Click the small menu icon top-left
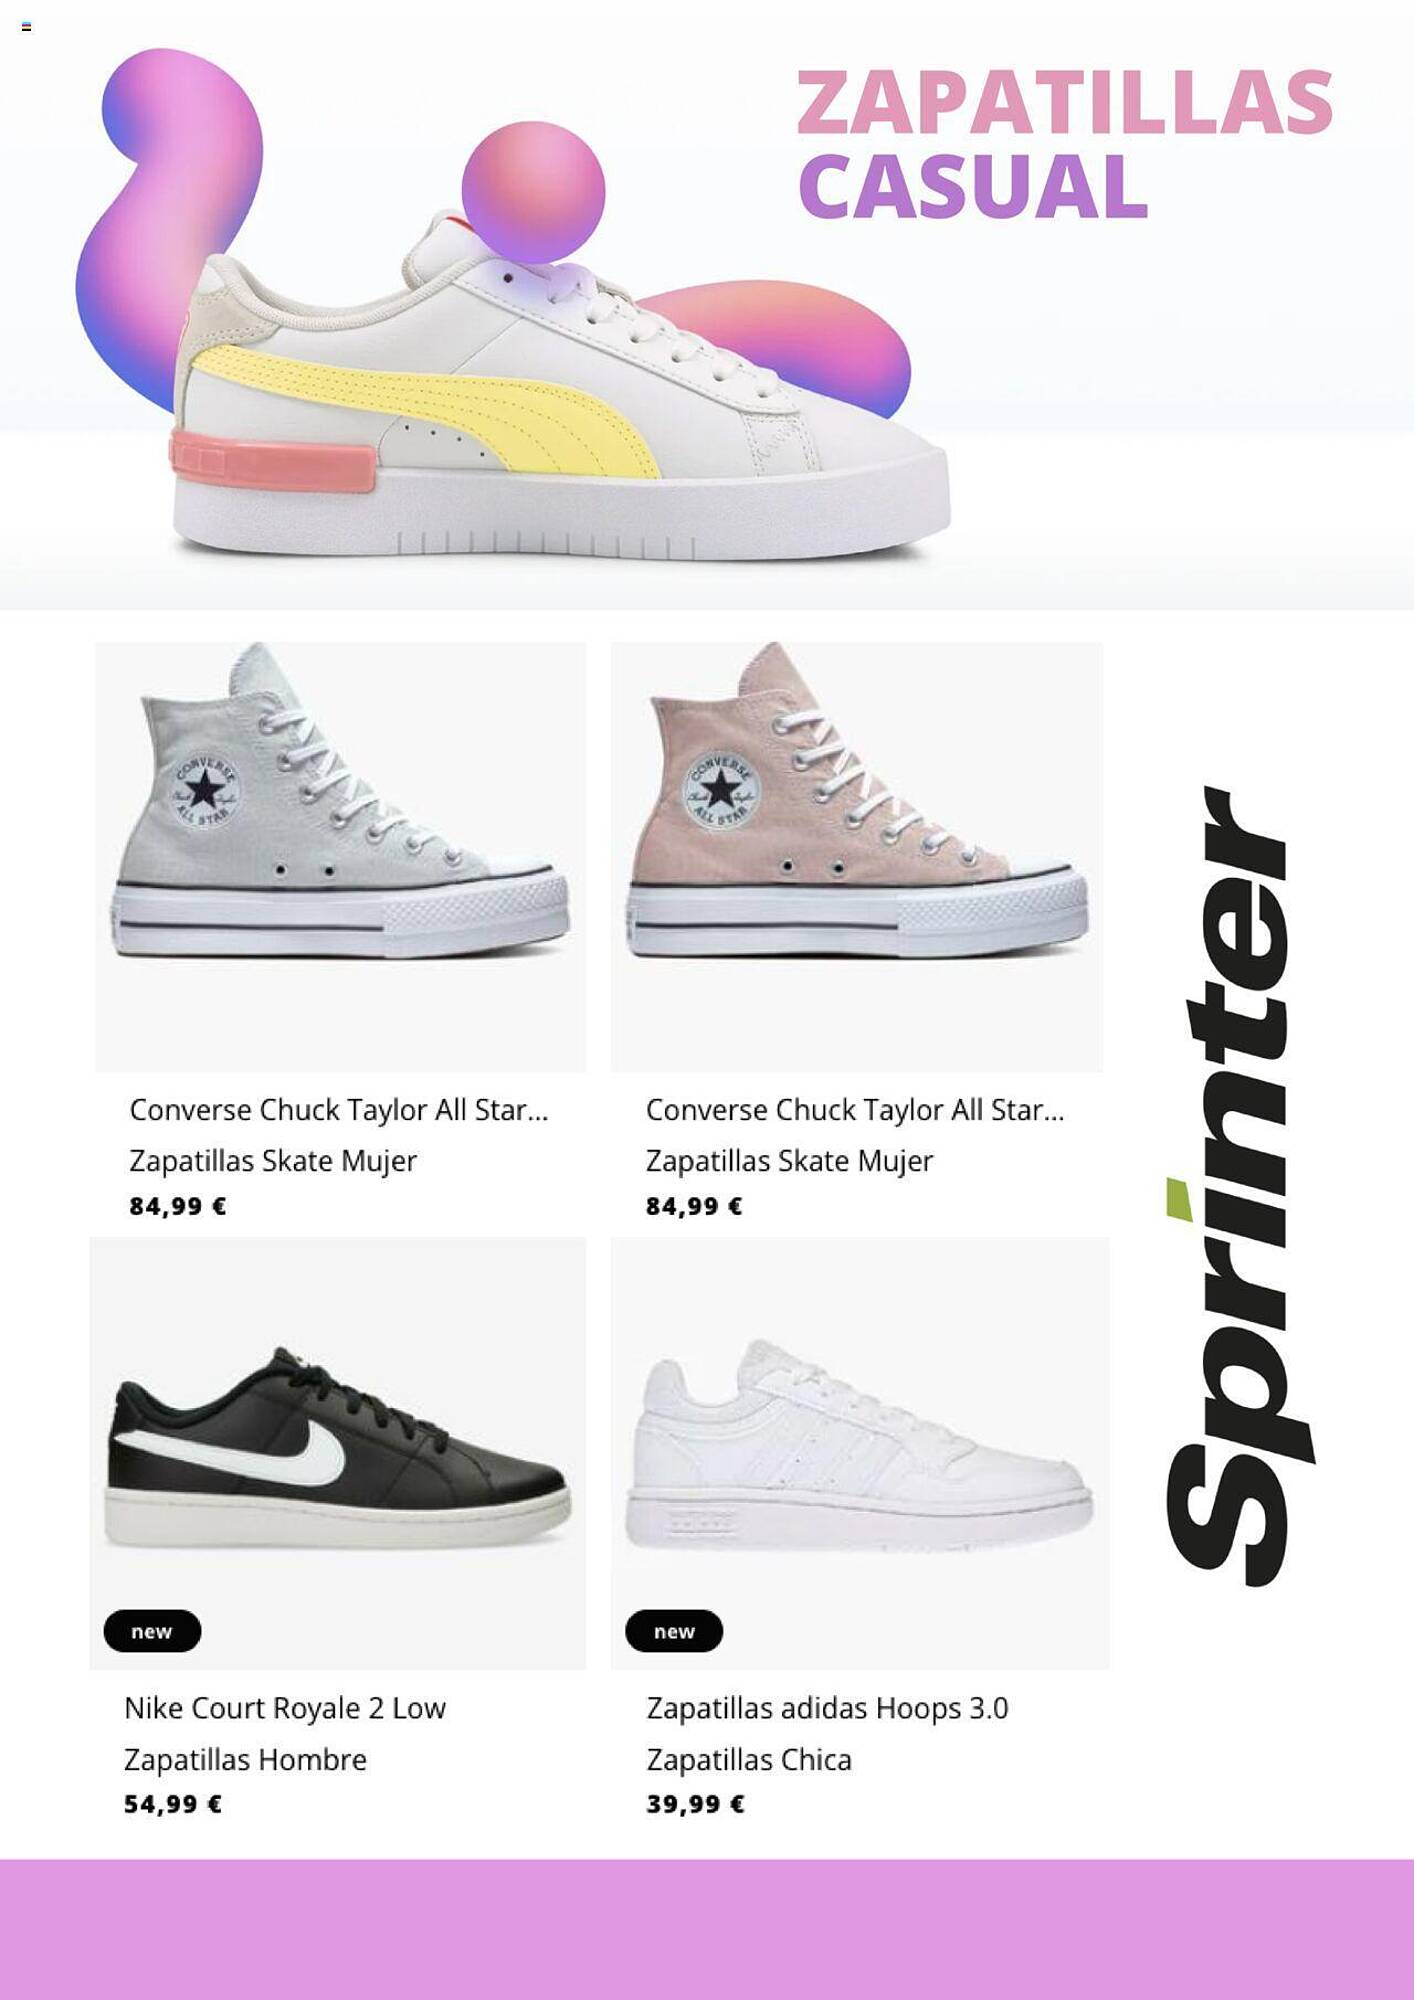The height and width of the screenshot is (2000, 1414). coord(26,27)
